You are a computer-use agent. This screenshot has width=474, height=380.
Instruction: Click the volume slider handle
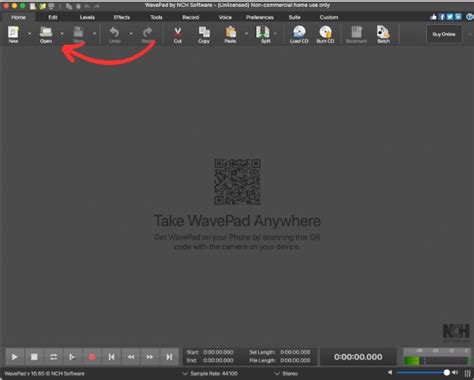click(x=447, y=372)
